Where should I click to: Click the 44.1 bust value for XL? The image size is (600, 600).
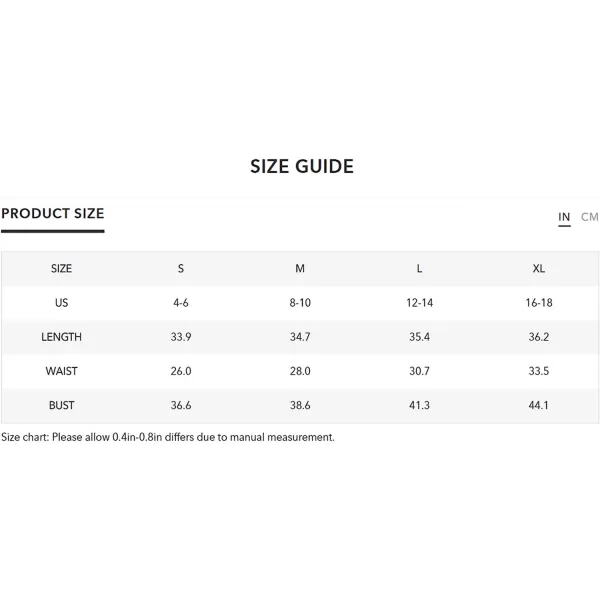coord(539,405)
